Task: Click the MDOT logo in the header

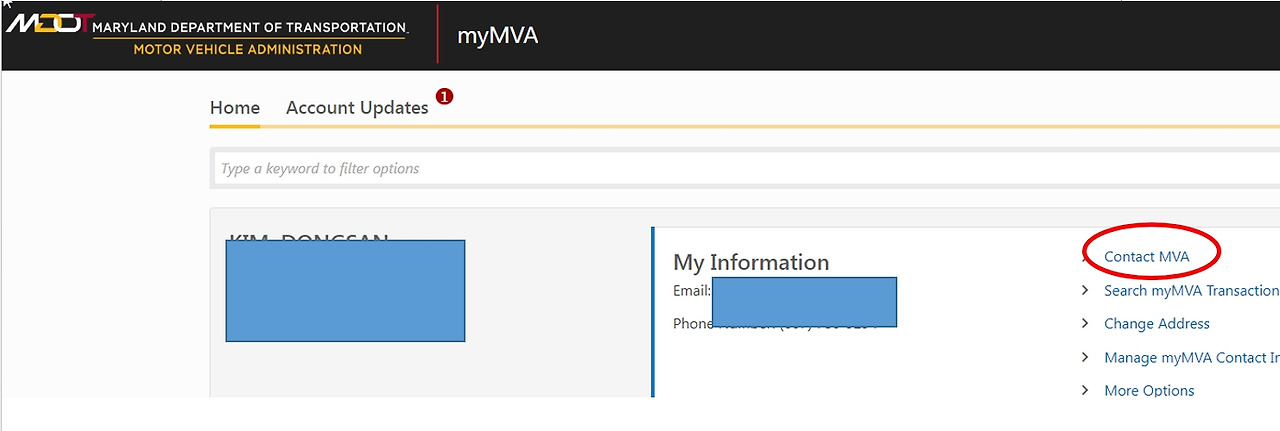Action: click(48, 22)
